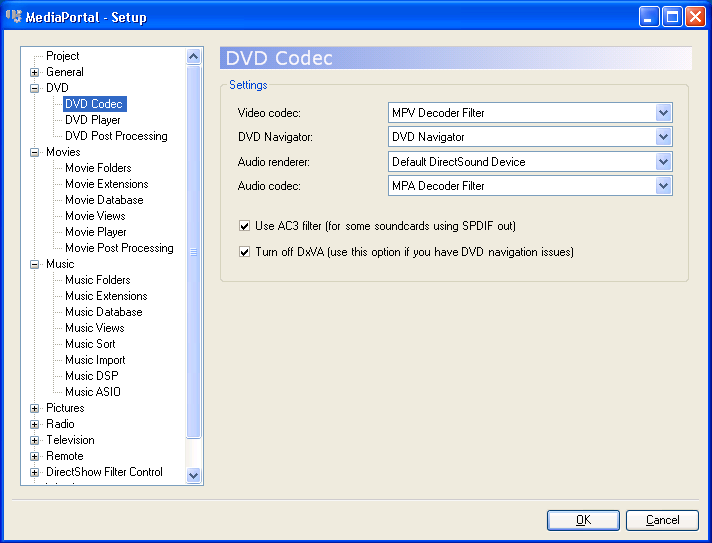
Task: Select Project in the tree
Action: pos(63,56)
